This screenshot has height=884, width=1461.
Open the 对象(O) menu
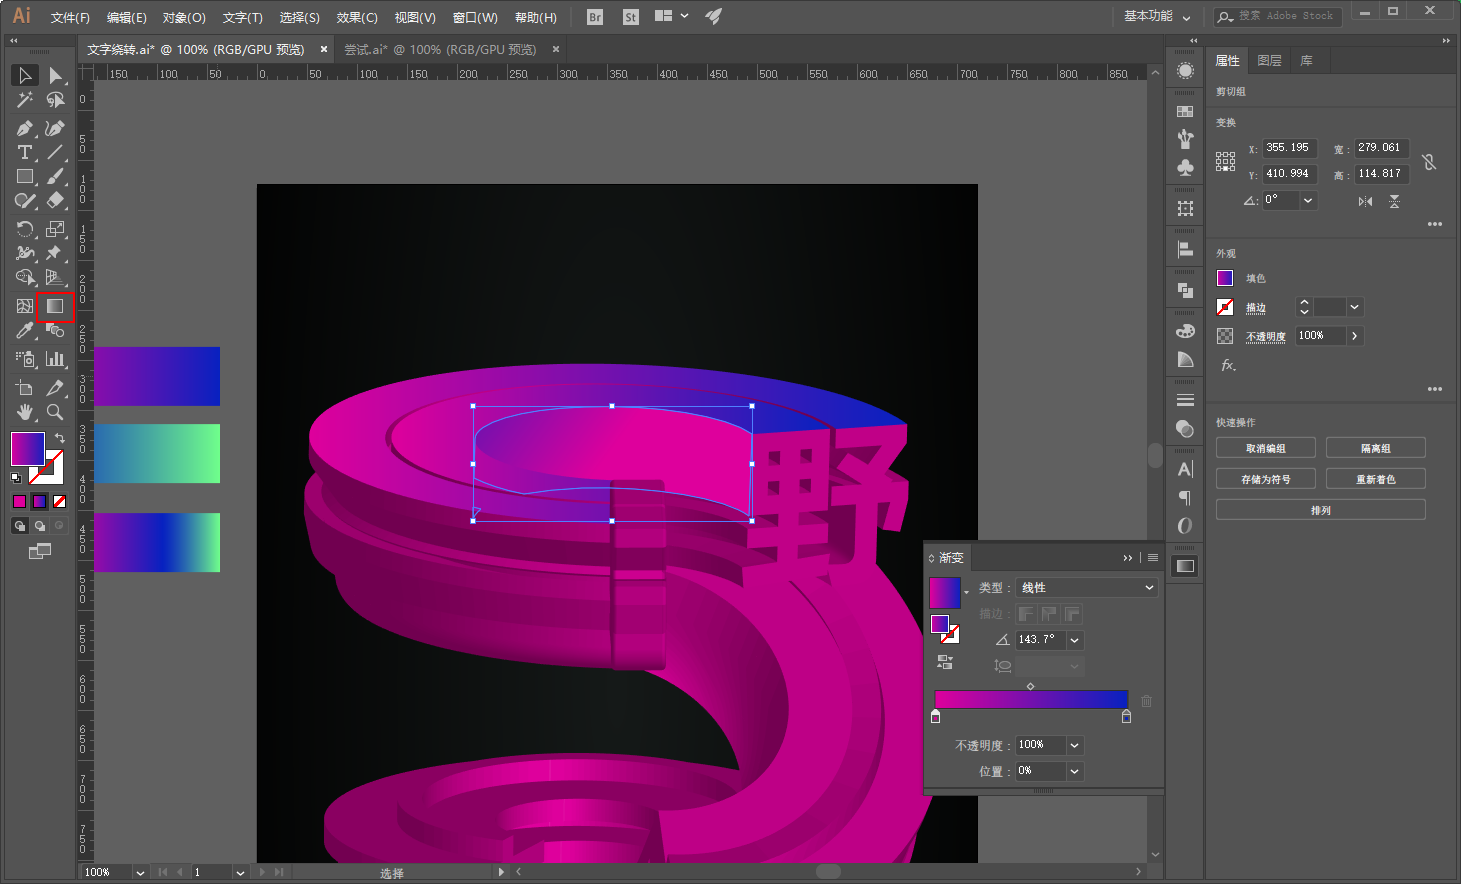coord(184,18)
